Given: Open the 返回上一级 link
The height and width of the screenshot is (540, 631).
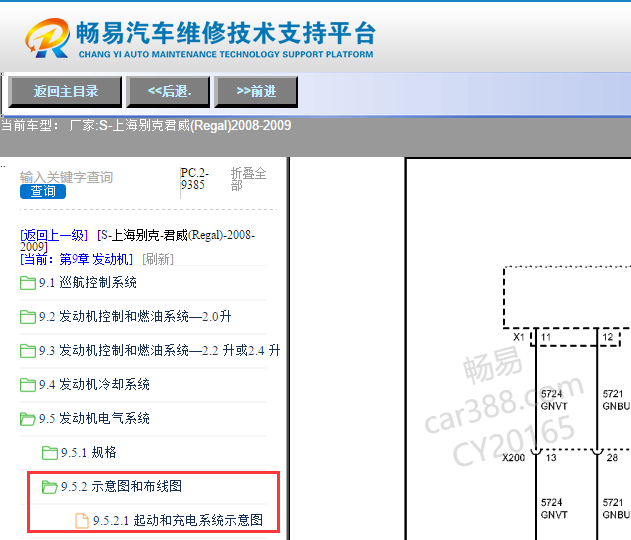Looking at the screenshot, I should pos(54,235).
